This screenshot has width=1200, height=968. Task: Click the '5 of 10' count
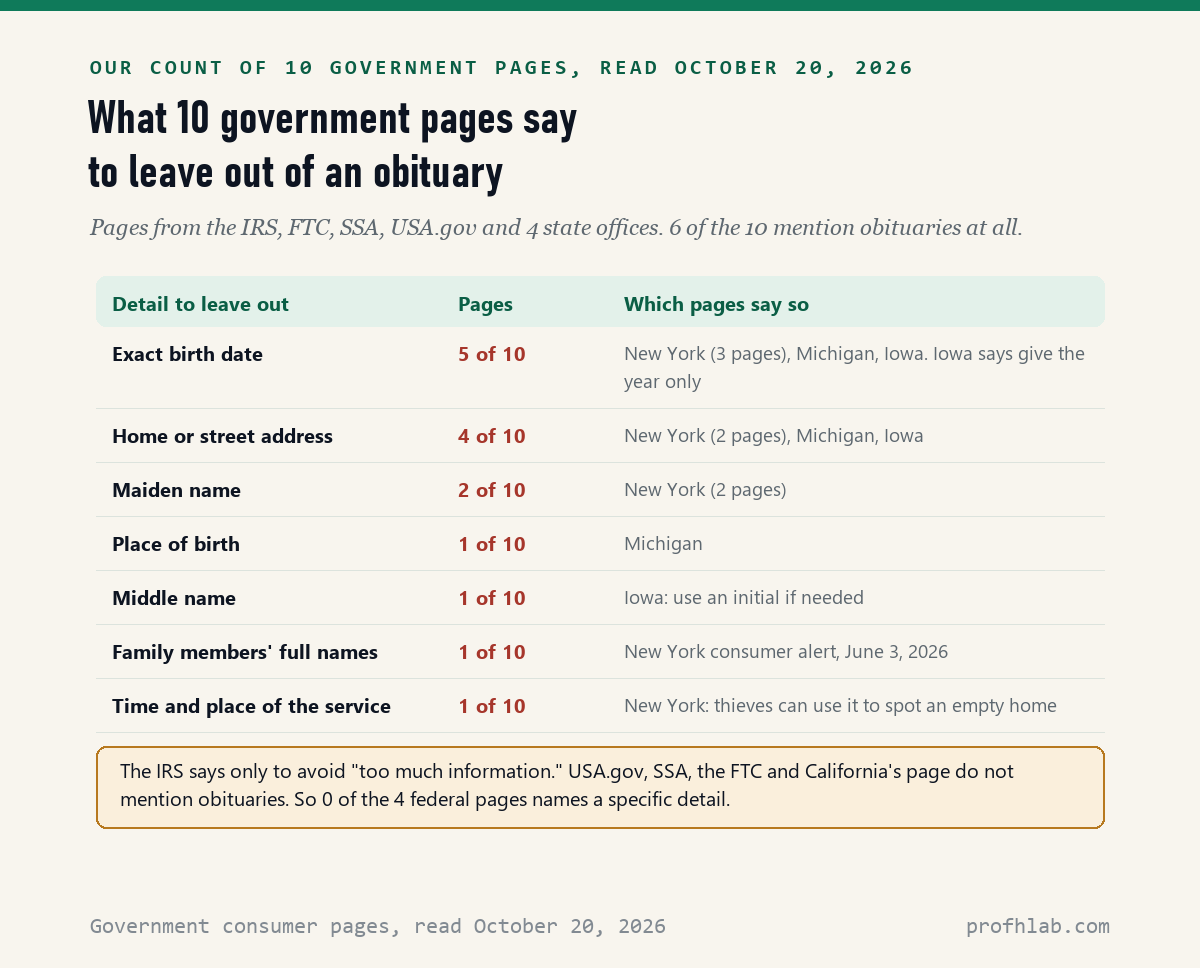pos(491,354)
